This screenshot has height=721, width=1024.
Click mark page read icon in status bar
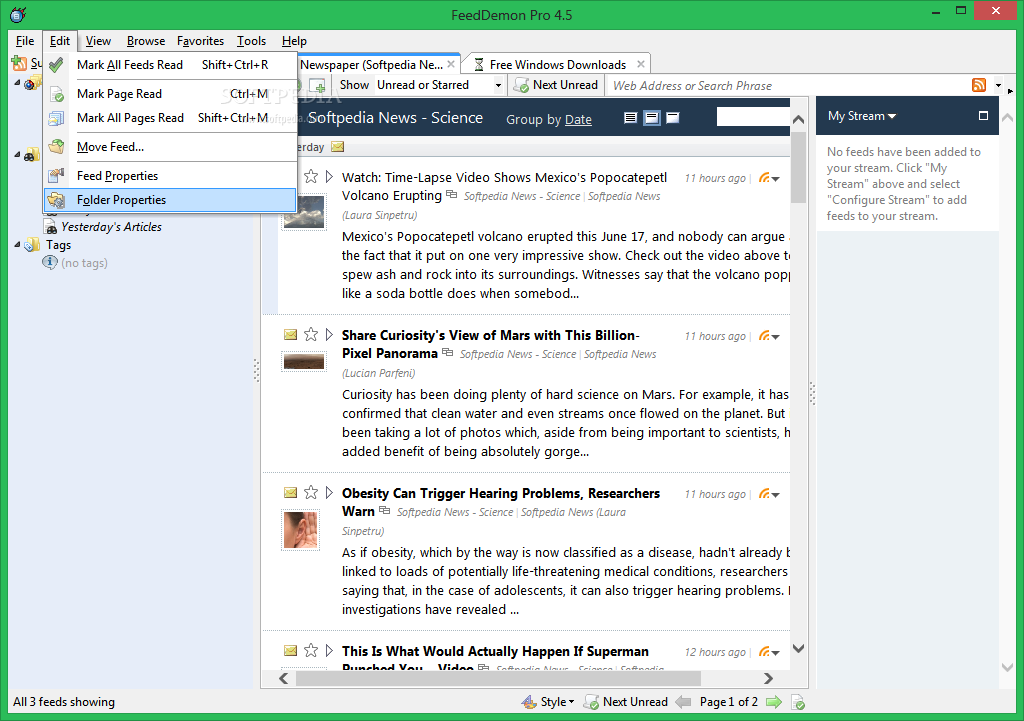(797, 703)
